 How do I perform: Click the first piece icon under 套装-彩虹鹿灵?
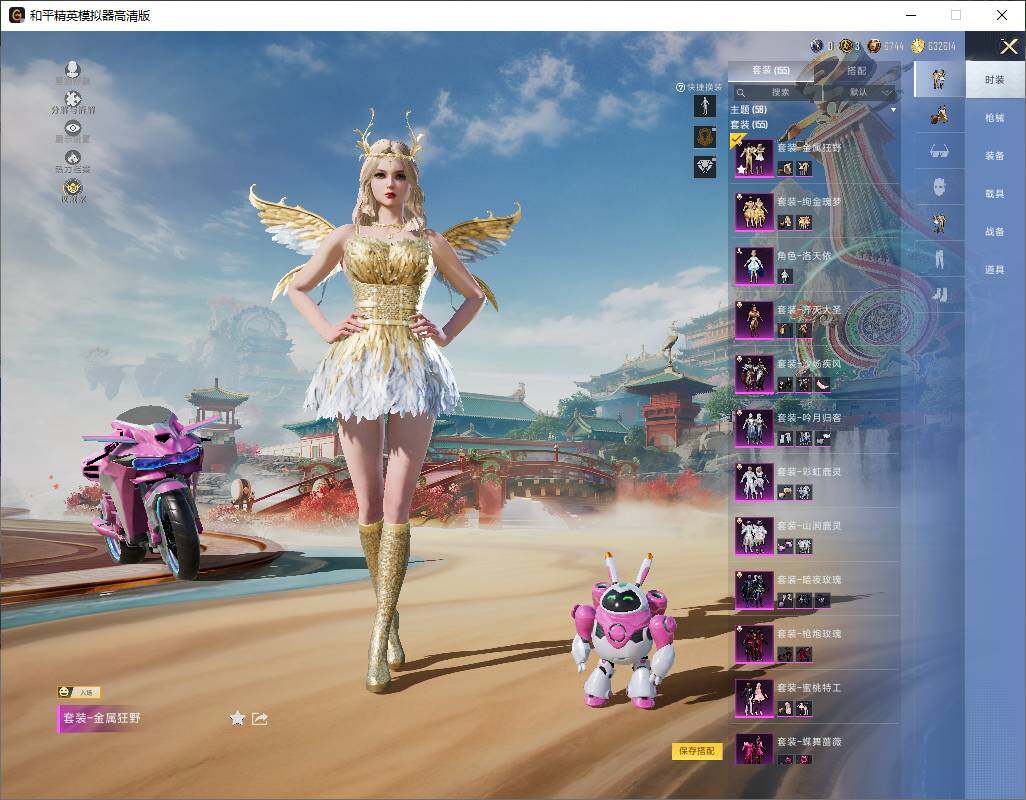785,493
